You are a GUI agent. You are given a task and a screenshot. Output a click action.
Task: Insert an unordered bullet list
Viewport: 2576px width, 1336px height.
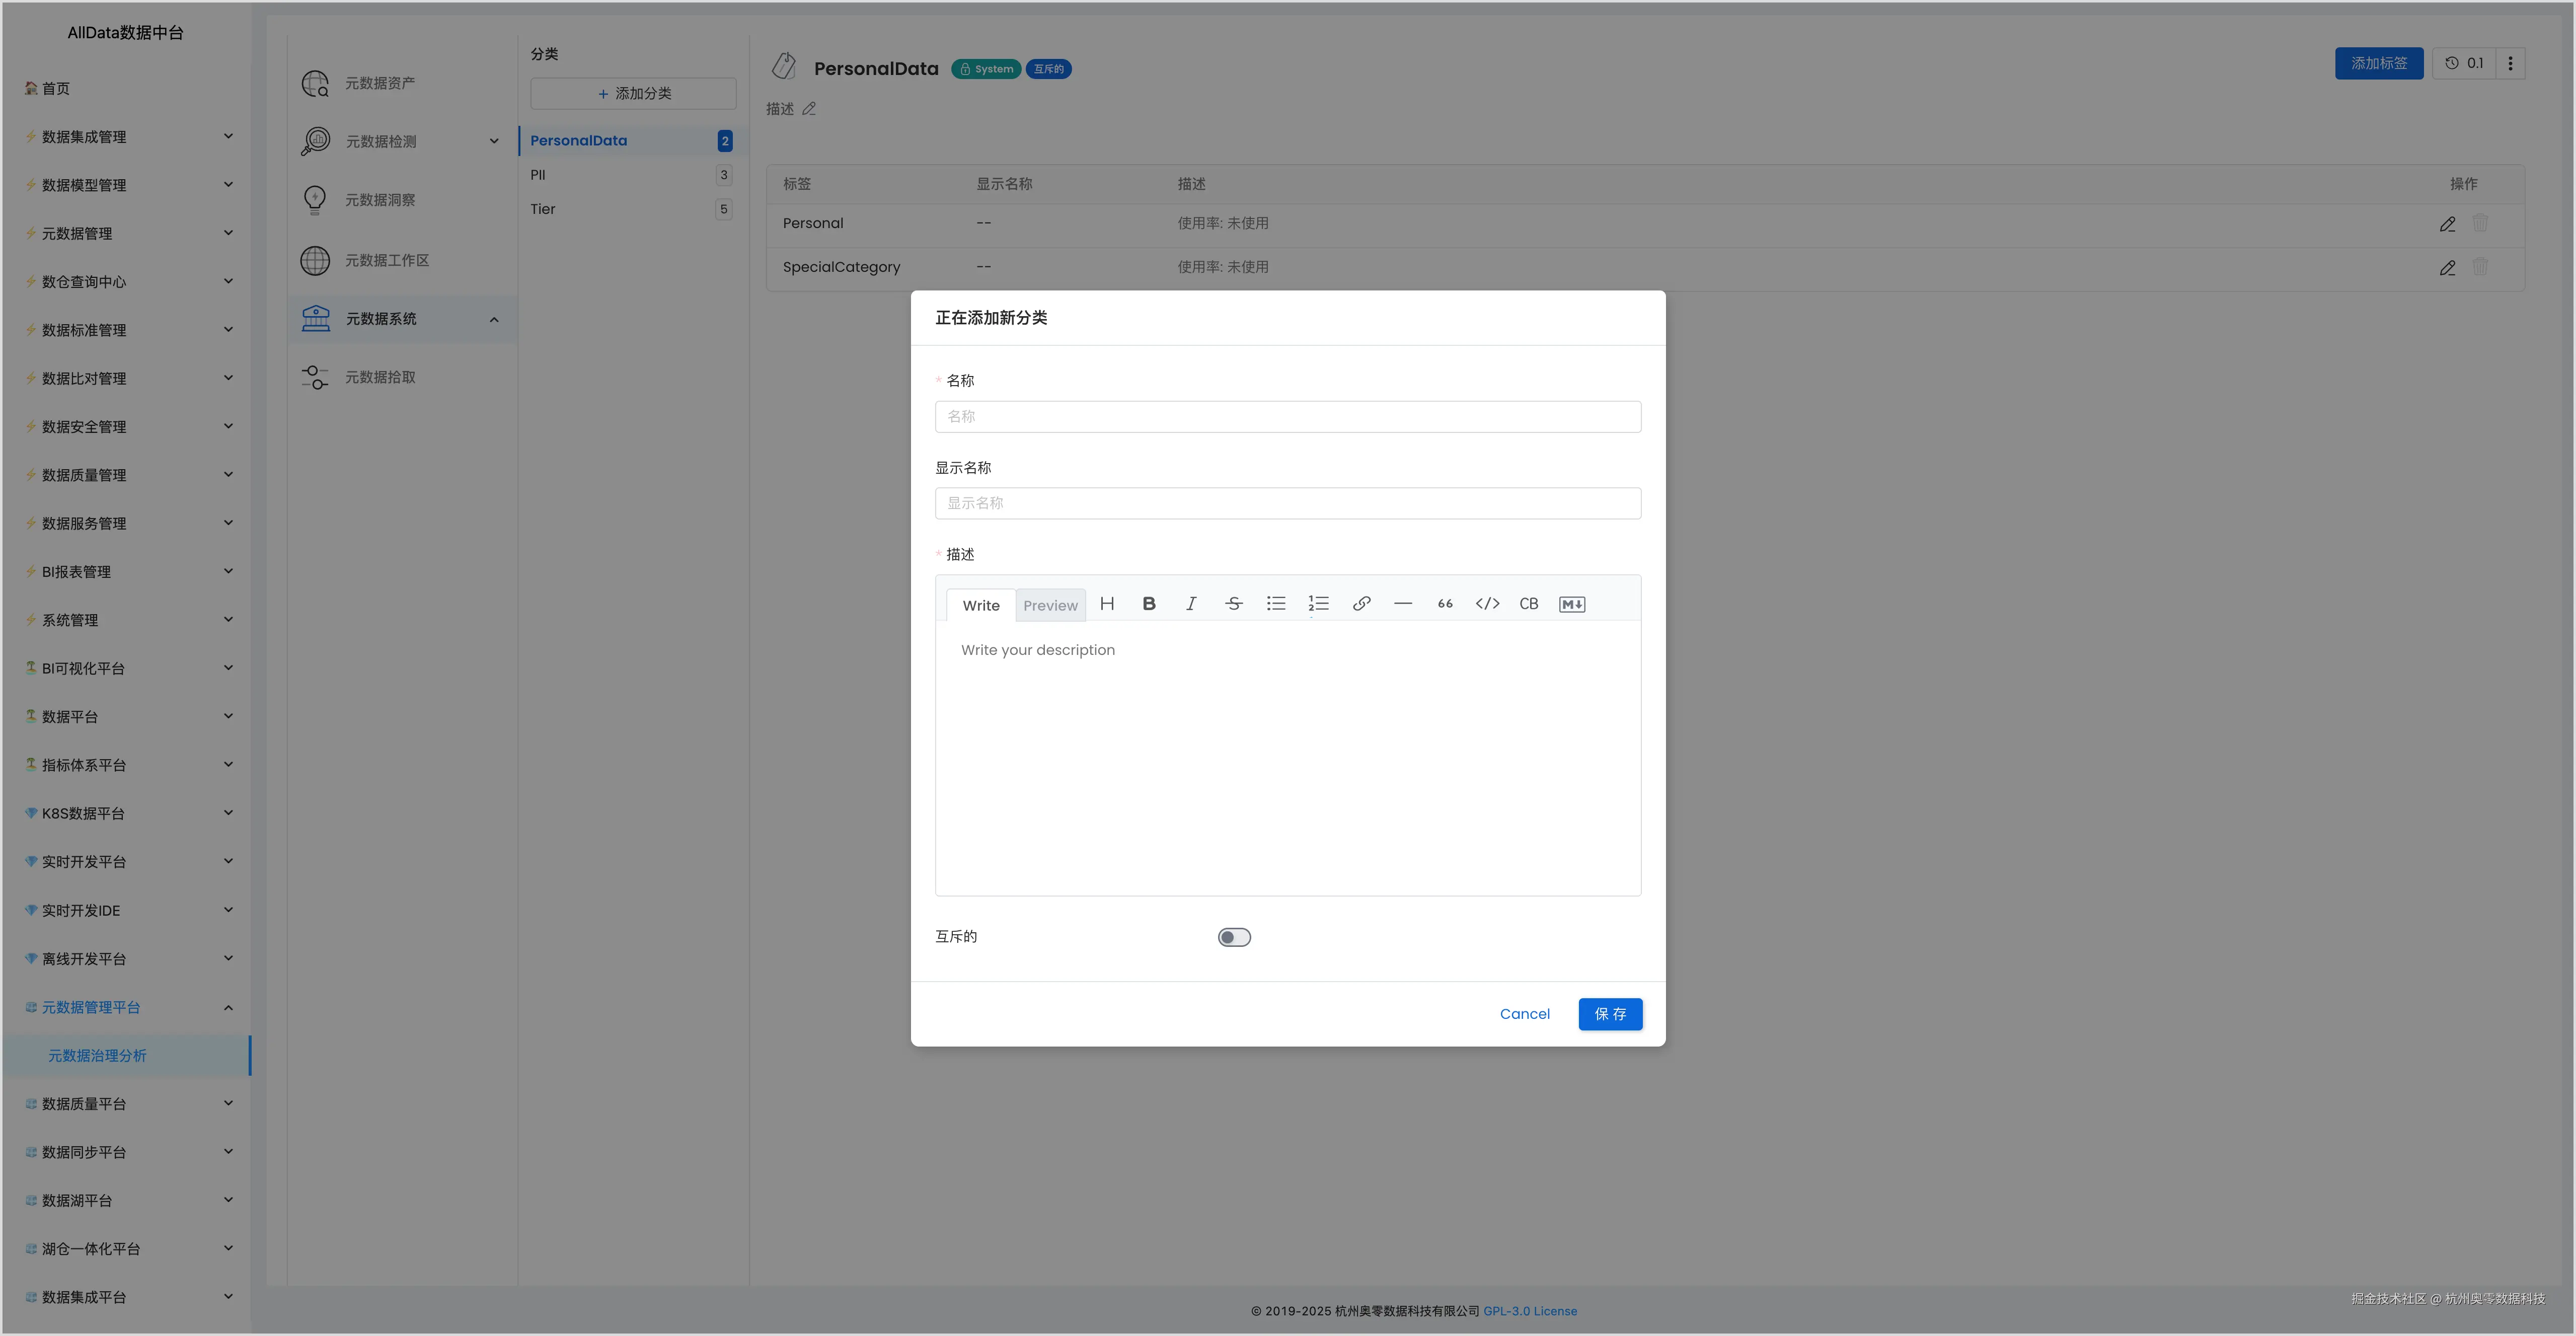[1276, 604]
